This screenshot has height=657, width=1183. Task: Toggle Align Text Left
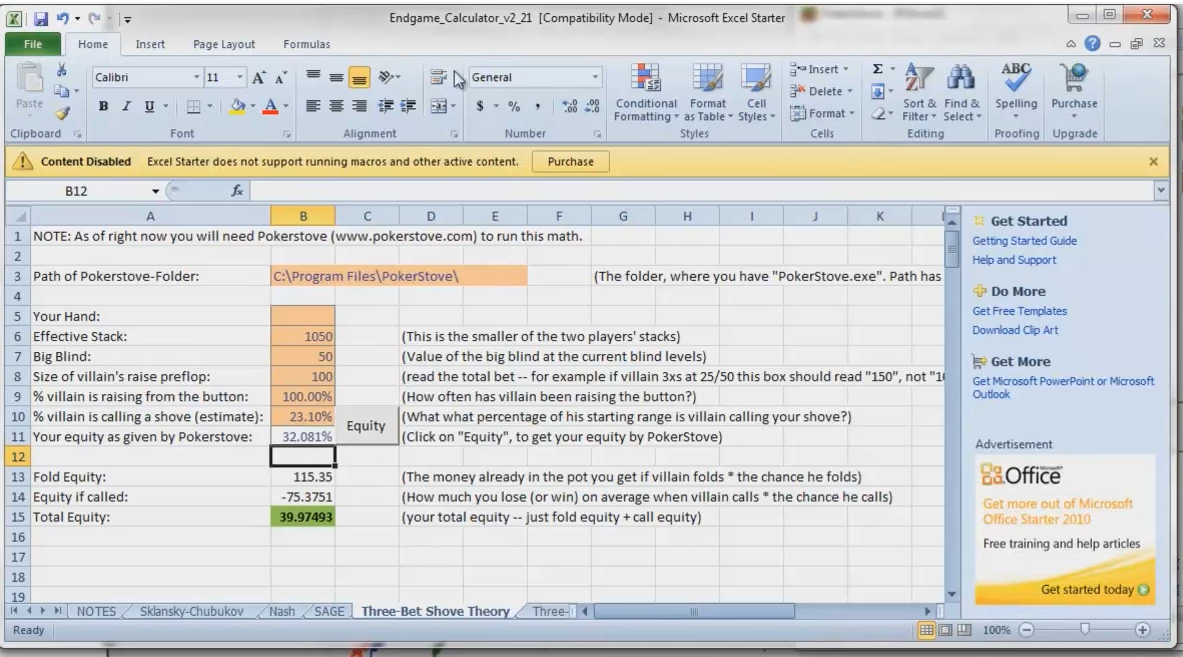click(313, 106)
